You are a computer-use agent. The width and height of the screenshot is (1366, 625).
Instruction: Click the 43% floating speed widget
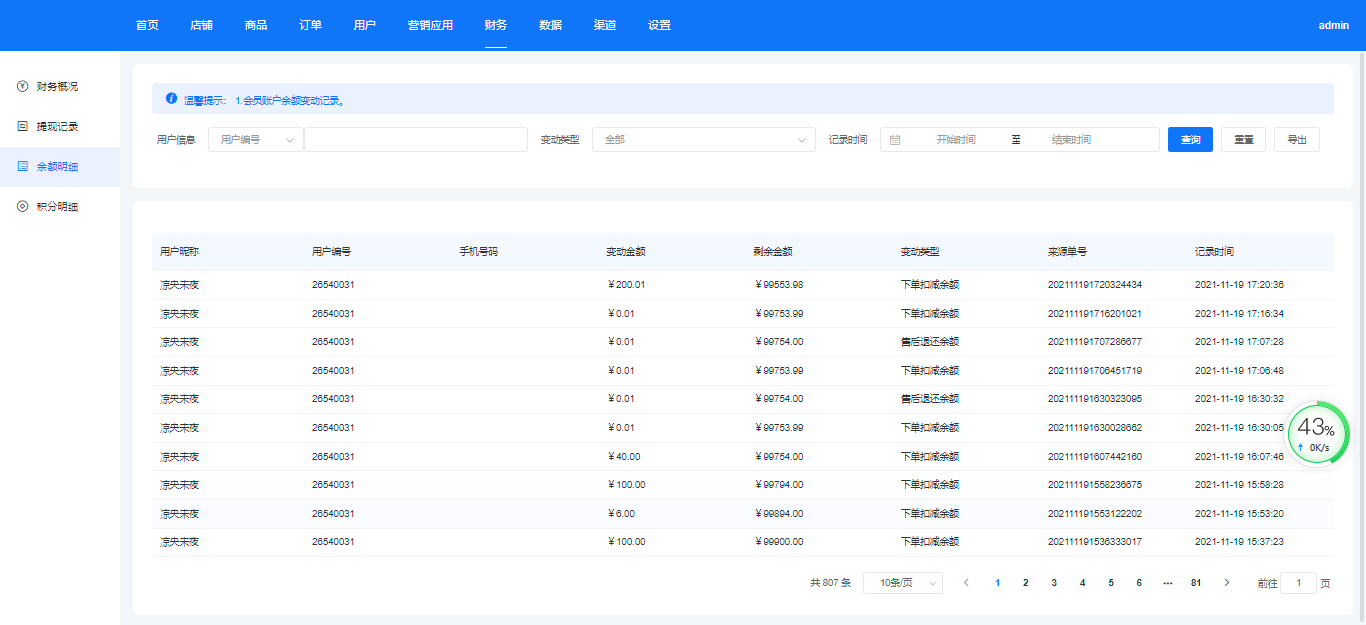[x=1316, y=434]
